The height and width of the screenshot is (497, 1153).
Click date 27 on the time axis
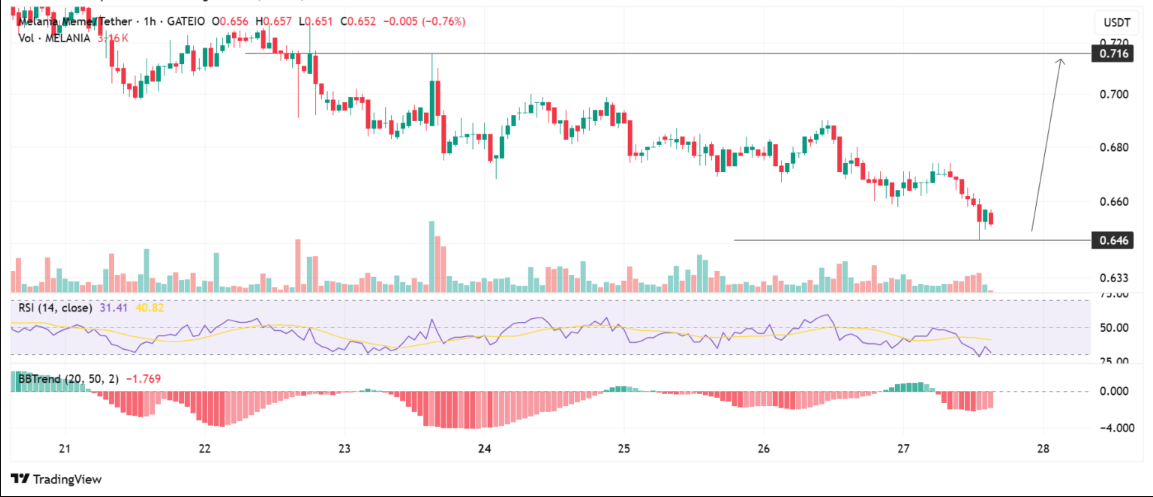(x=903, y=449)
